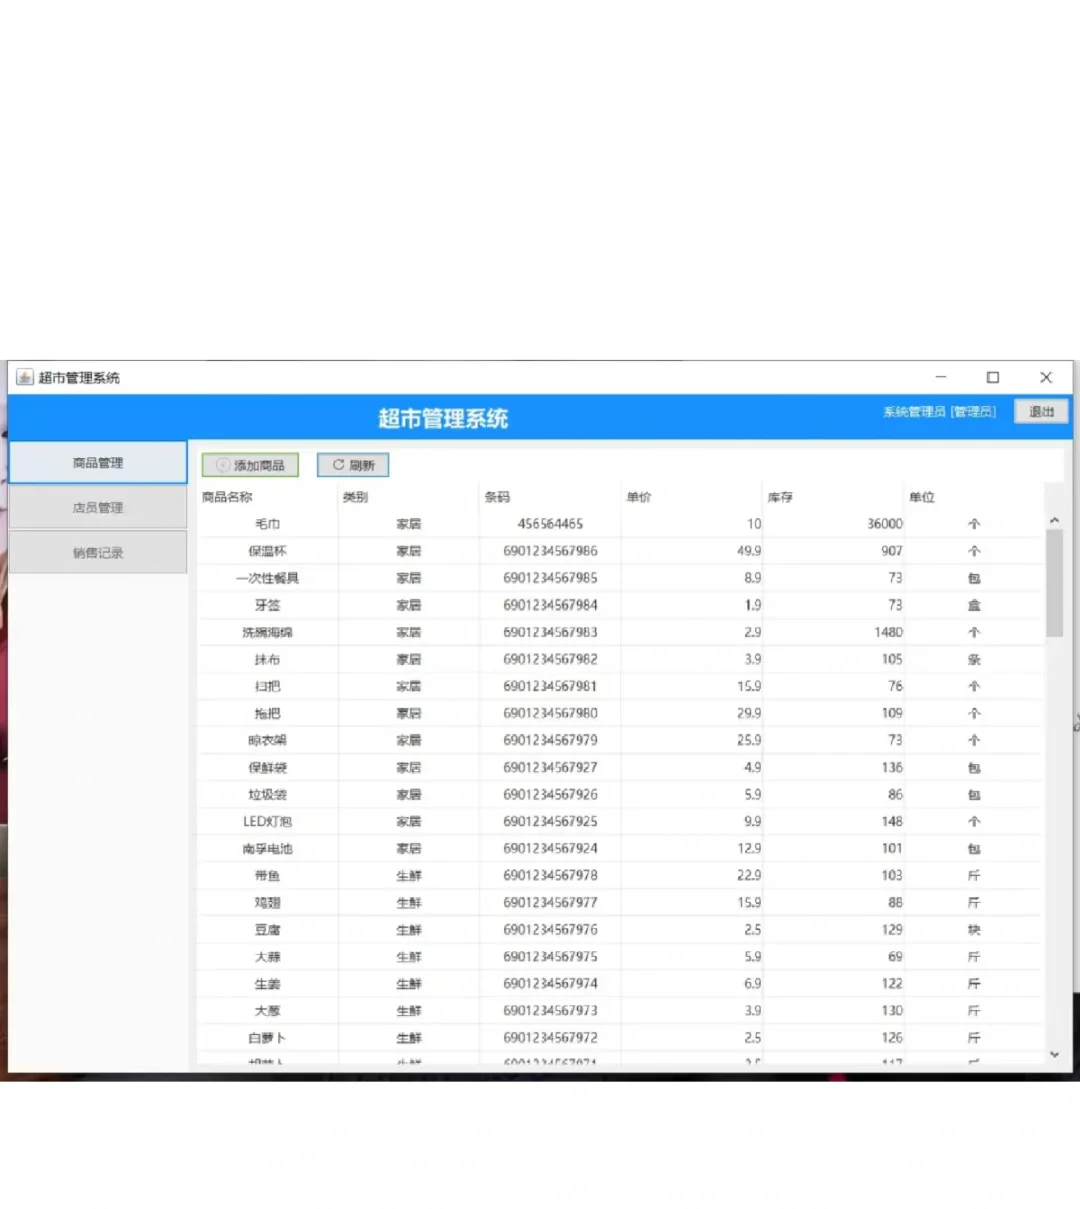Click barcode 6901234567978 cell
Image resolution: width=1080 pixels, height=1209 pixels.
click(550, 875)
